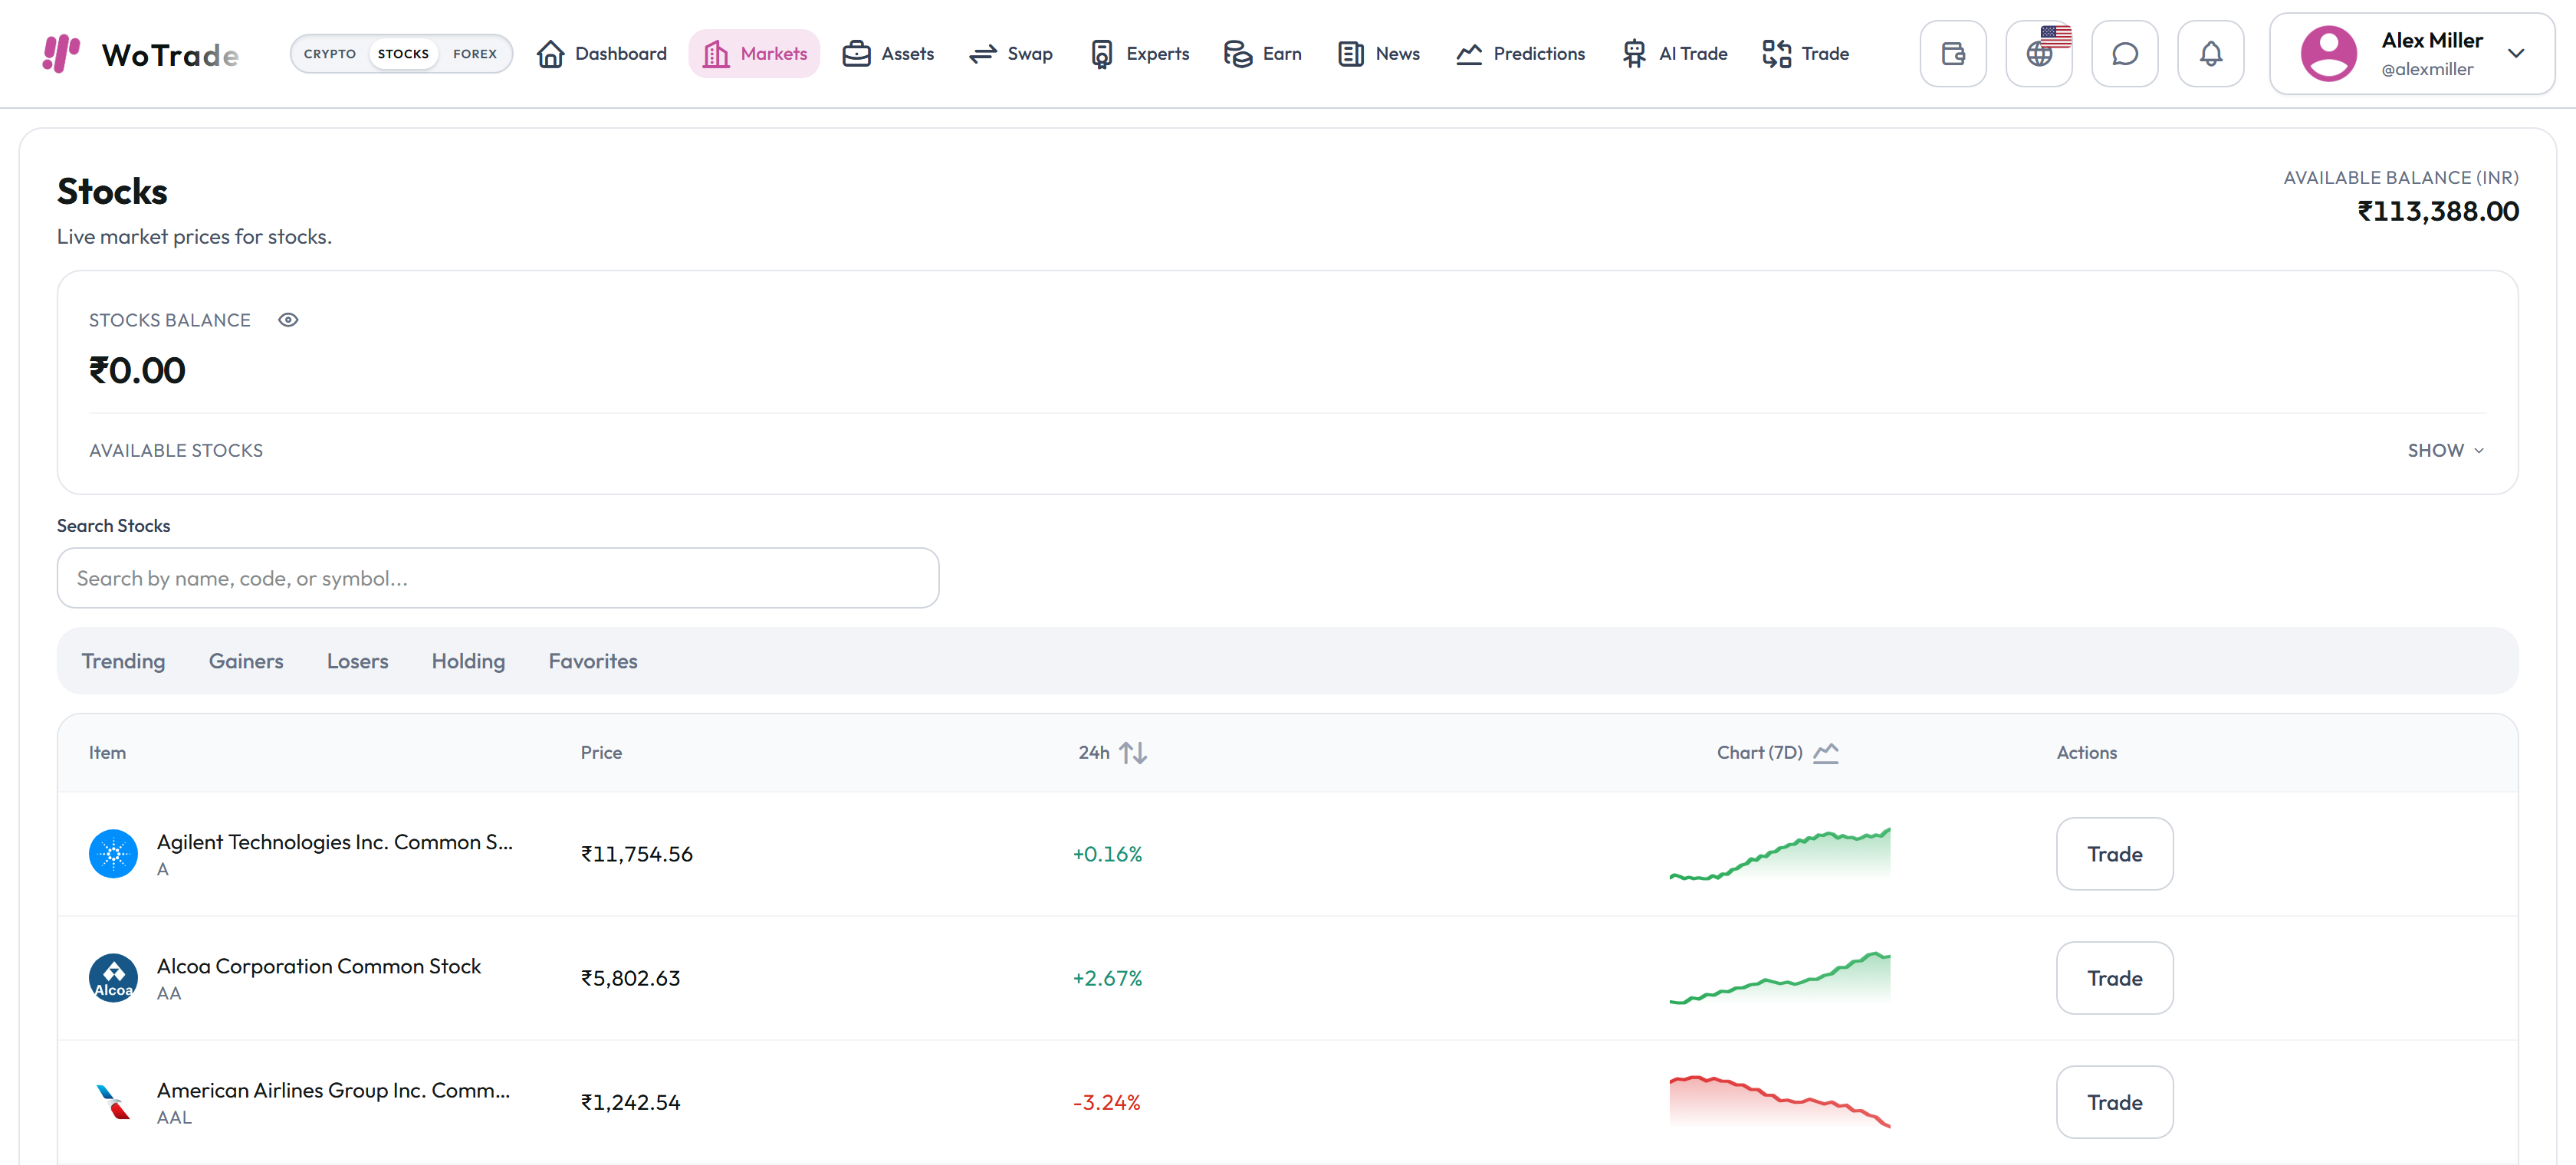Click the Swap arrows icon
This screenshot has height=1165, width=2576.
pyautogui.click(x=983, y=54)
